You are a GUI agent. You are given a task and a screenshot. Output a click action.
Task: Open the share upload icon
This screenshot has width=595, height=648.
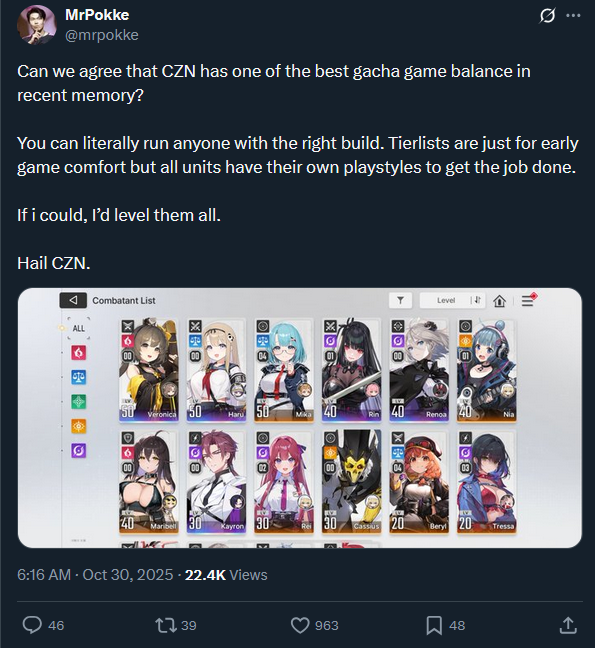(568, 625)
